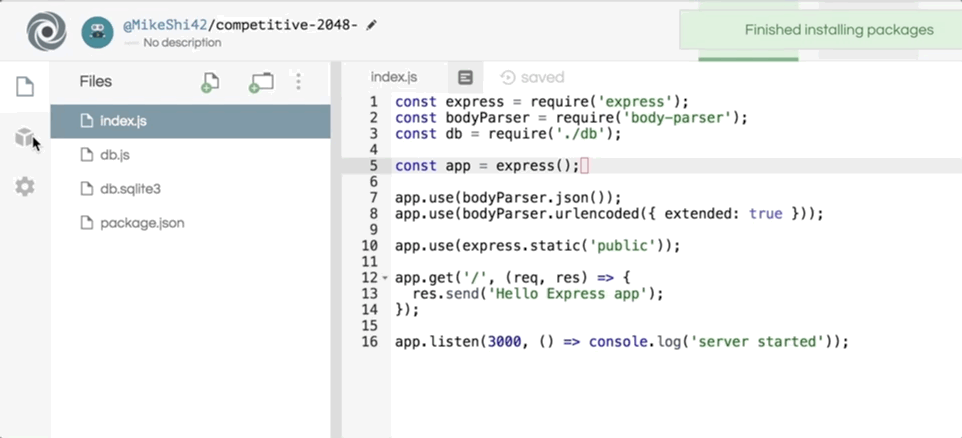Viewport: 962px width, 438px height.
Task: Click line number 16 in the gutter
Action: pos(369,342)
